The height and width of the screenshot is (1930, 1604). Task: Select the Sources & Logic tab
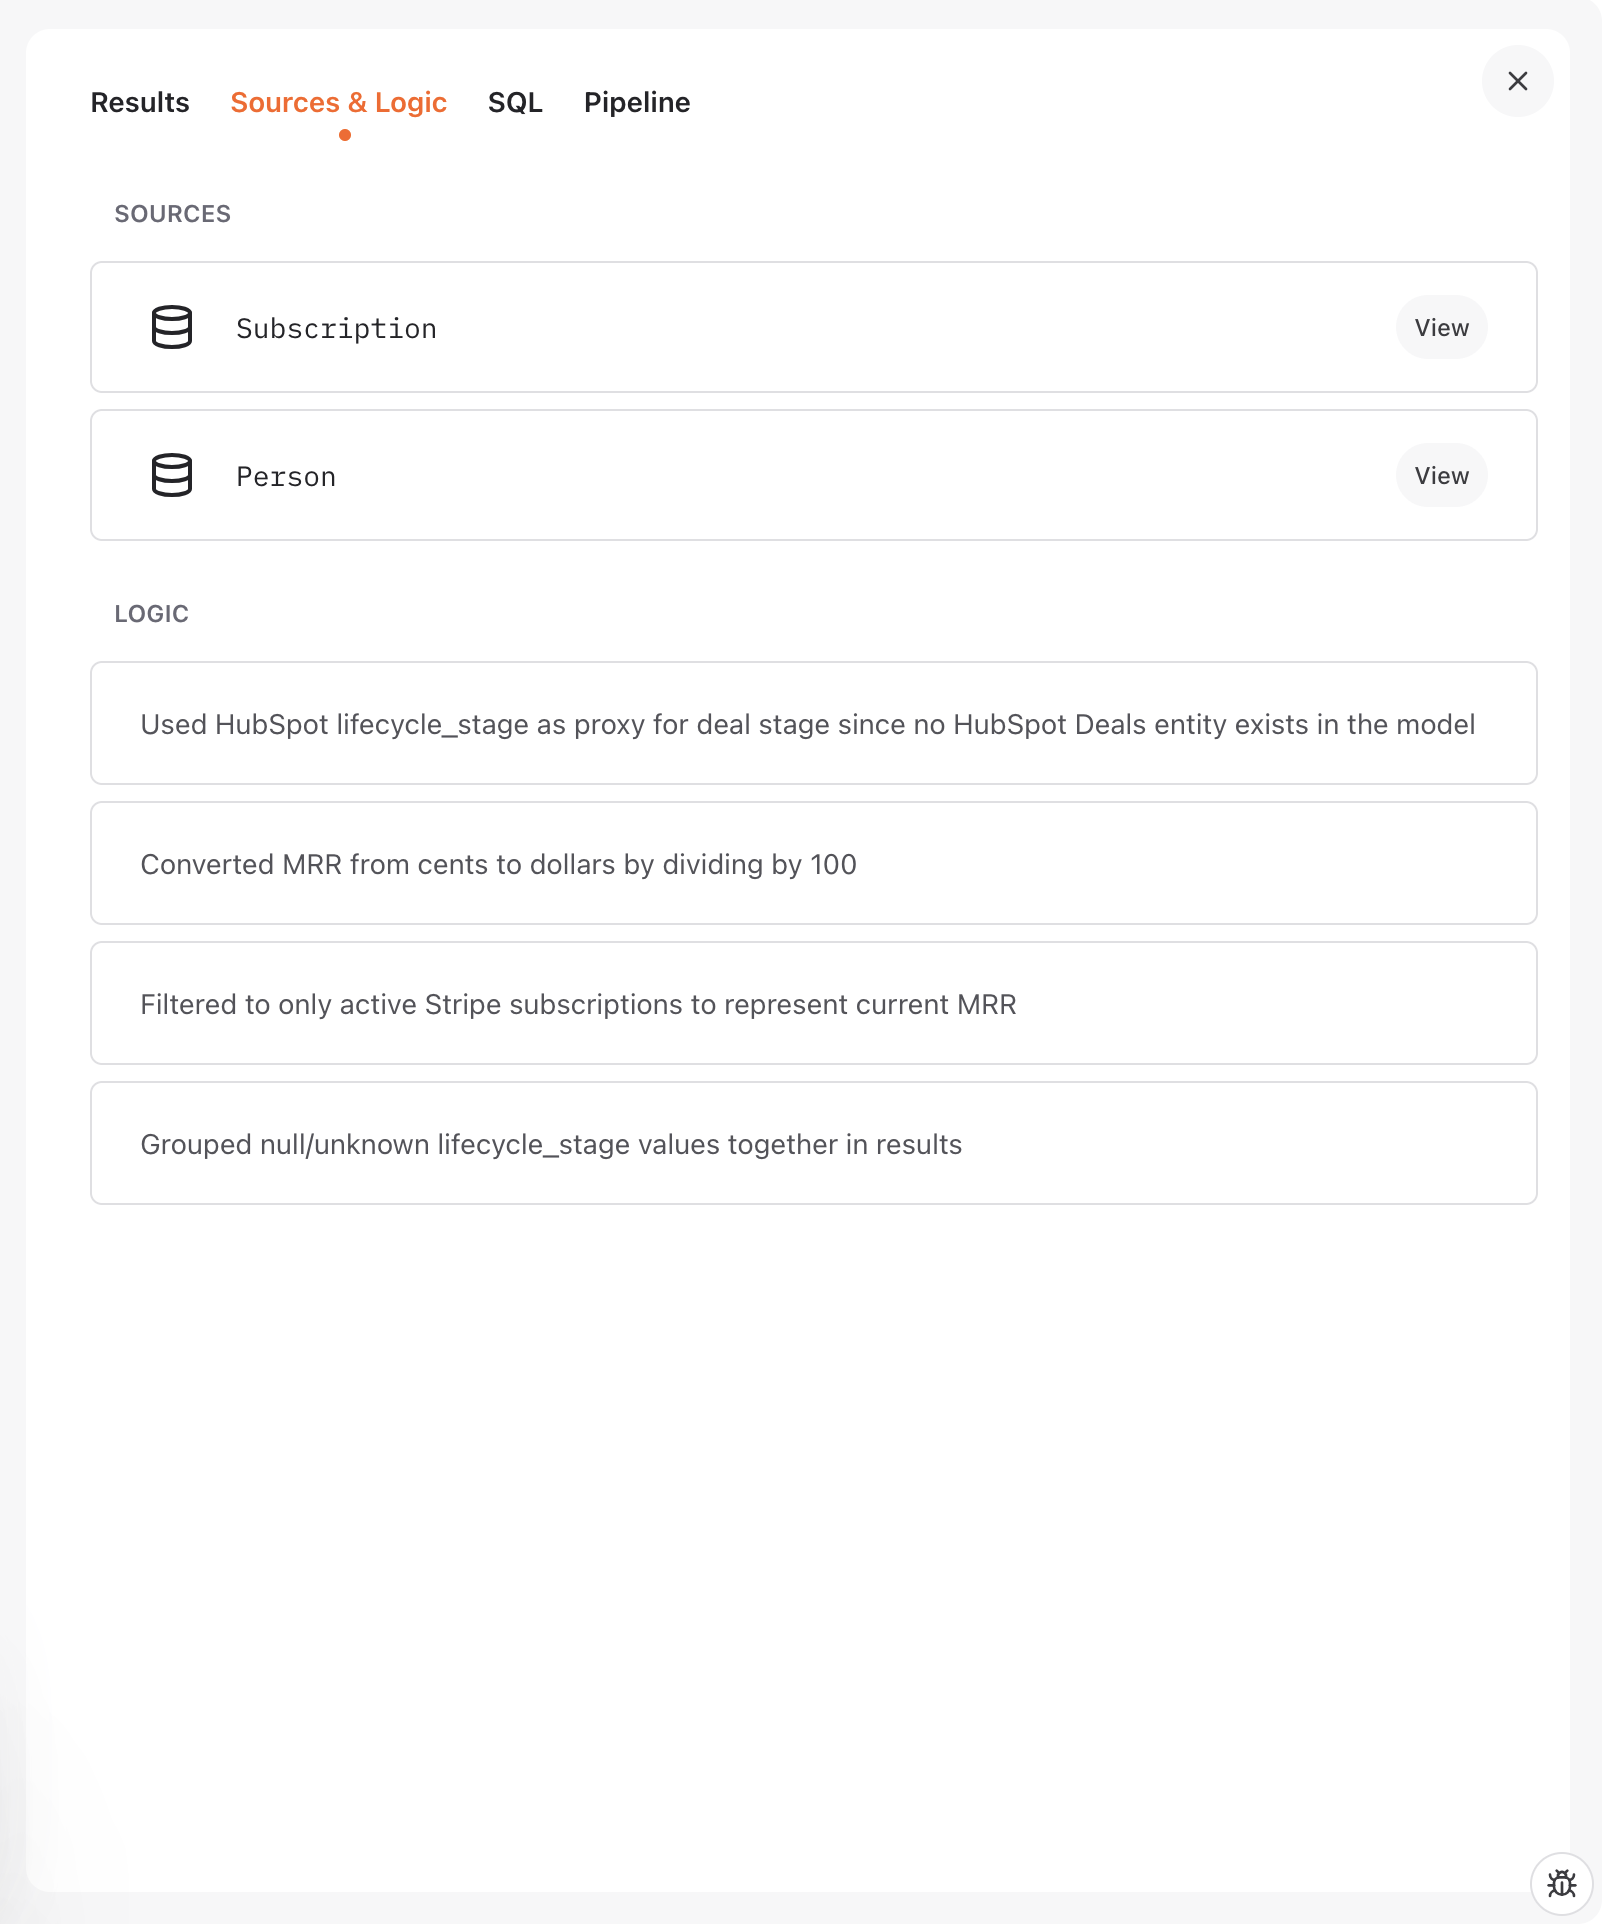coord(338,102)
